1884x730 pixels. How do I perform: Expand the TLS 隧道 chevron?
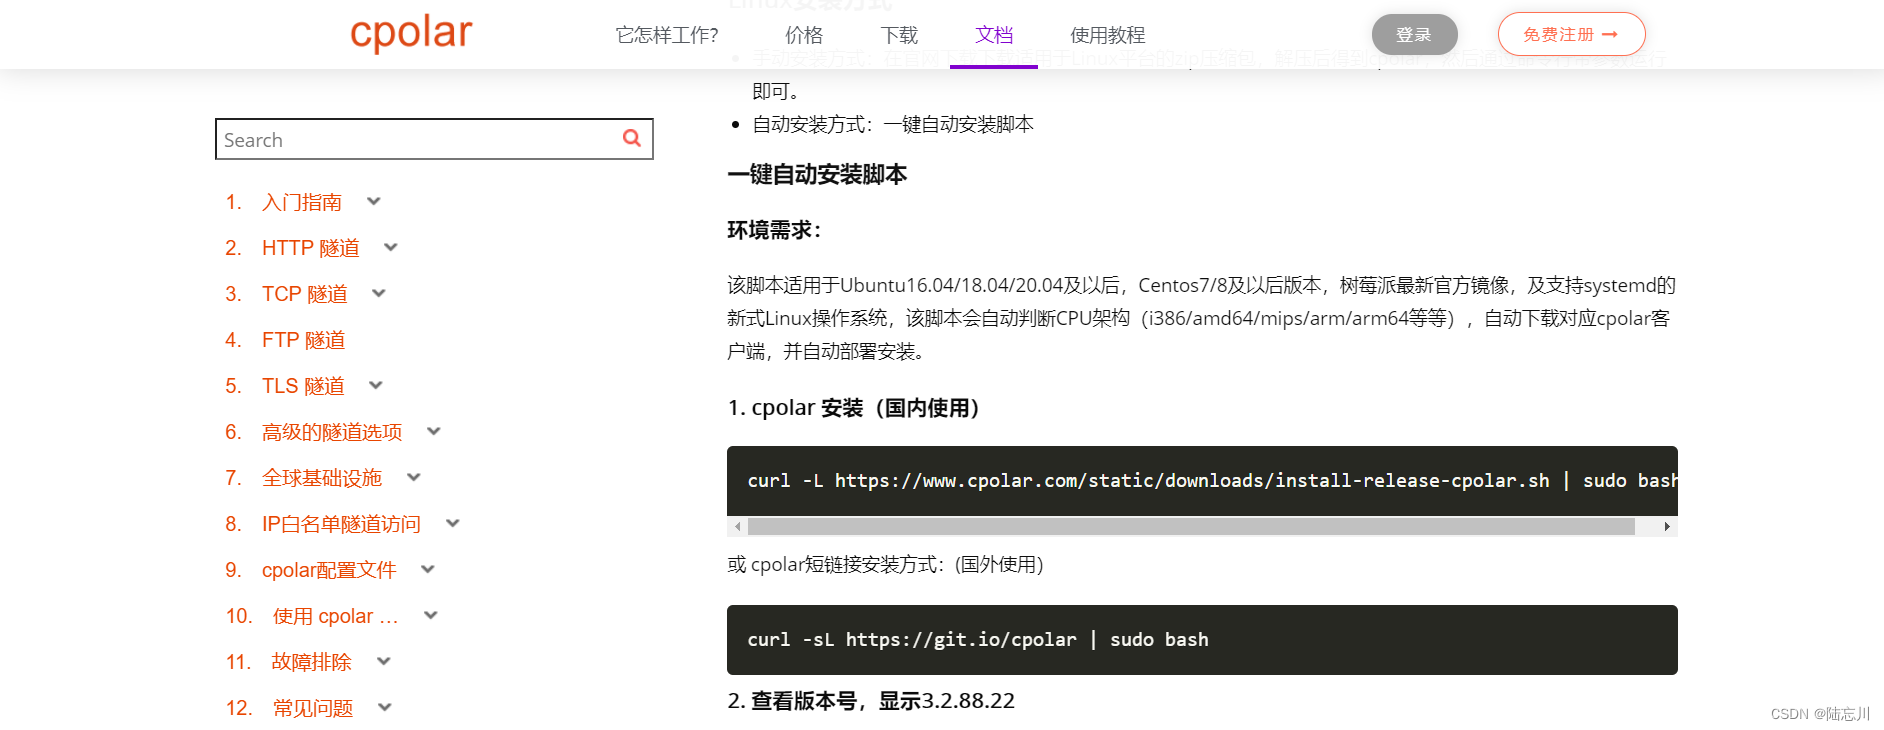click(376, 385)
